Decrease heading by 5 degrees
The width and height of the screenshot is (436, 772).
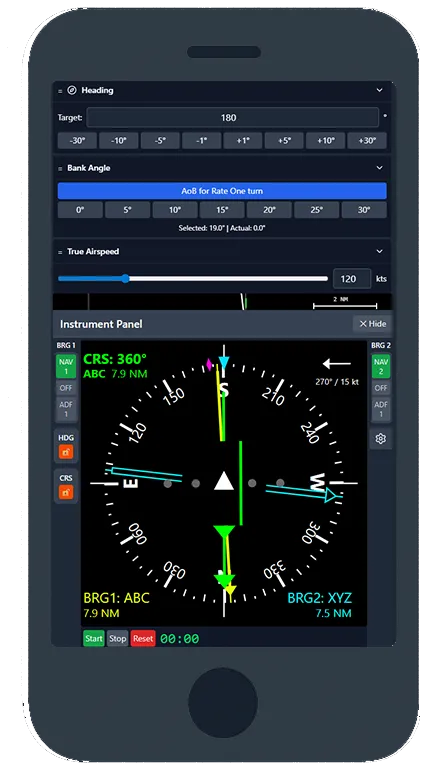160,140
